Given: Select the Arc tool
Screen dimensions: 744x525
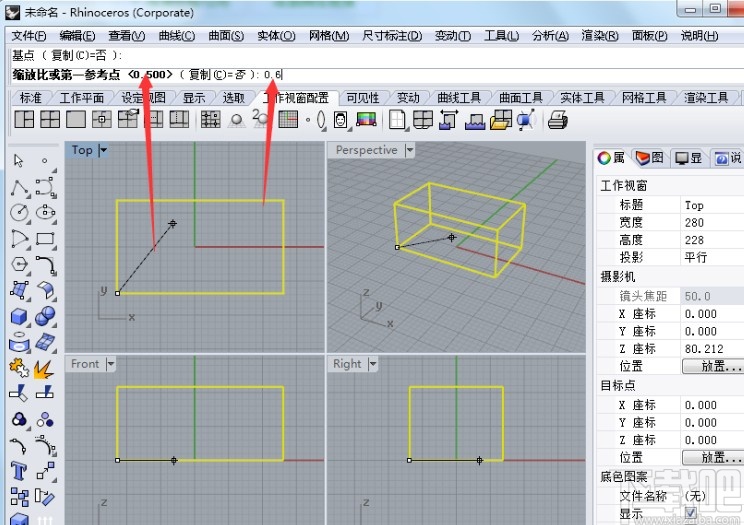Looking at the screenshot, I should (x=19, y=239).
